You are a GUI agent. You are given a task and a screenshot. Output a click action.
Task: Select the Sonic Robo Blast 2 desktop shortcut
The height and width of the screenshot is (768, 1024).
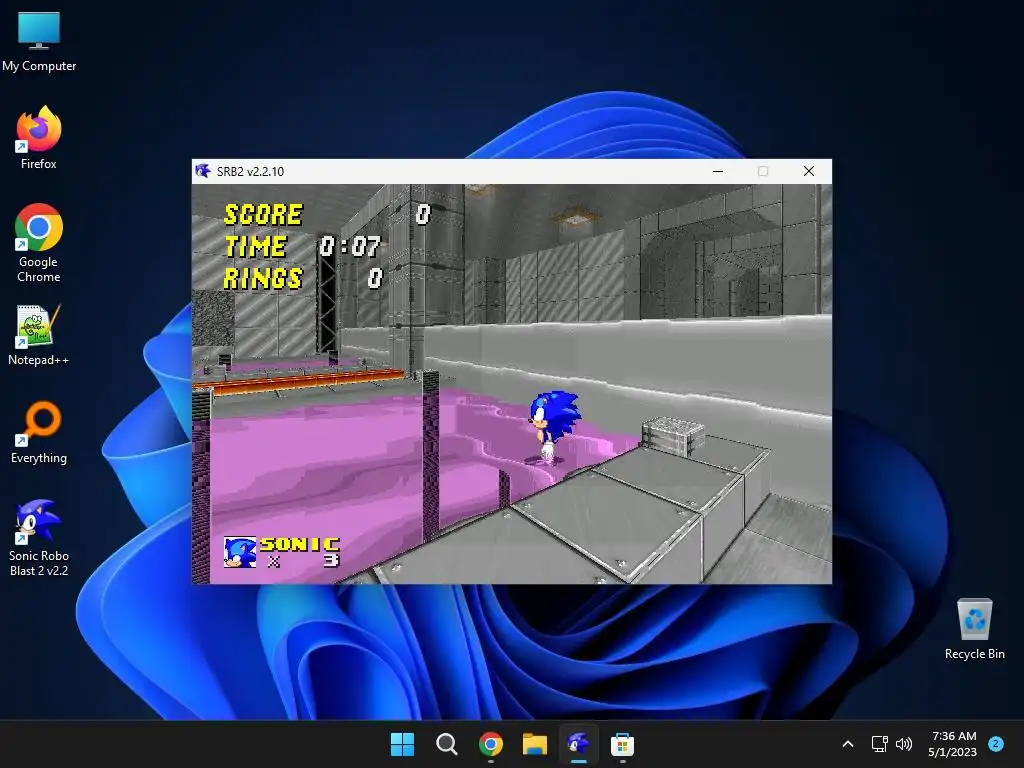39,538
